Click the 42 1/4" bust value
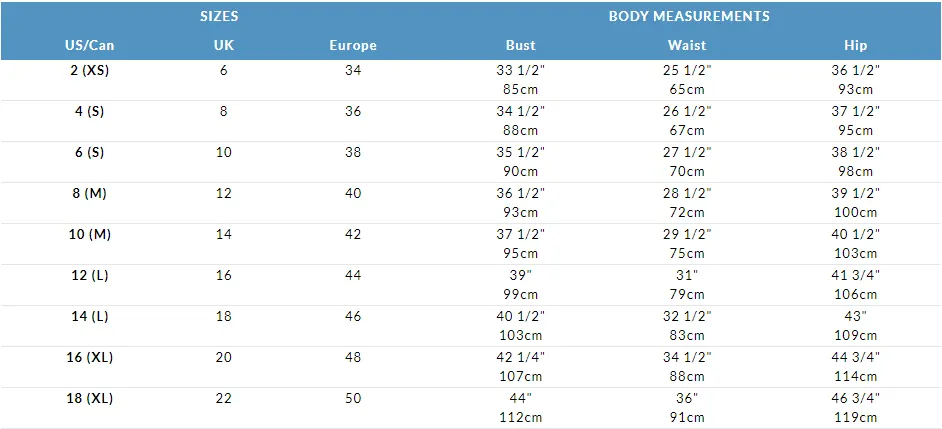 click(x=520, y=357)
